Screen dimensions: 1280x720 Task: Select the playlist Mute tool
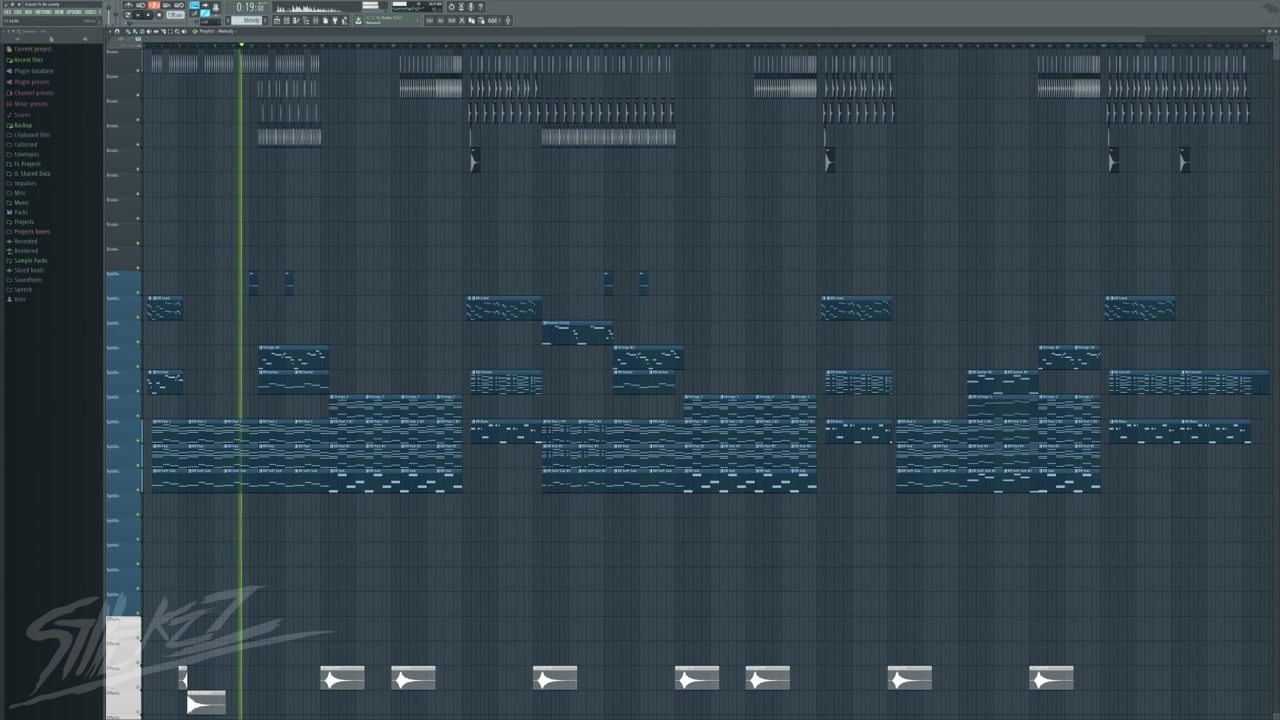(149, 31)
